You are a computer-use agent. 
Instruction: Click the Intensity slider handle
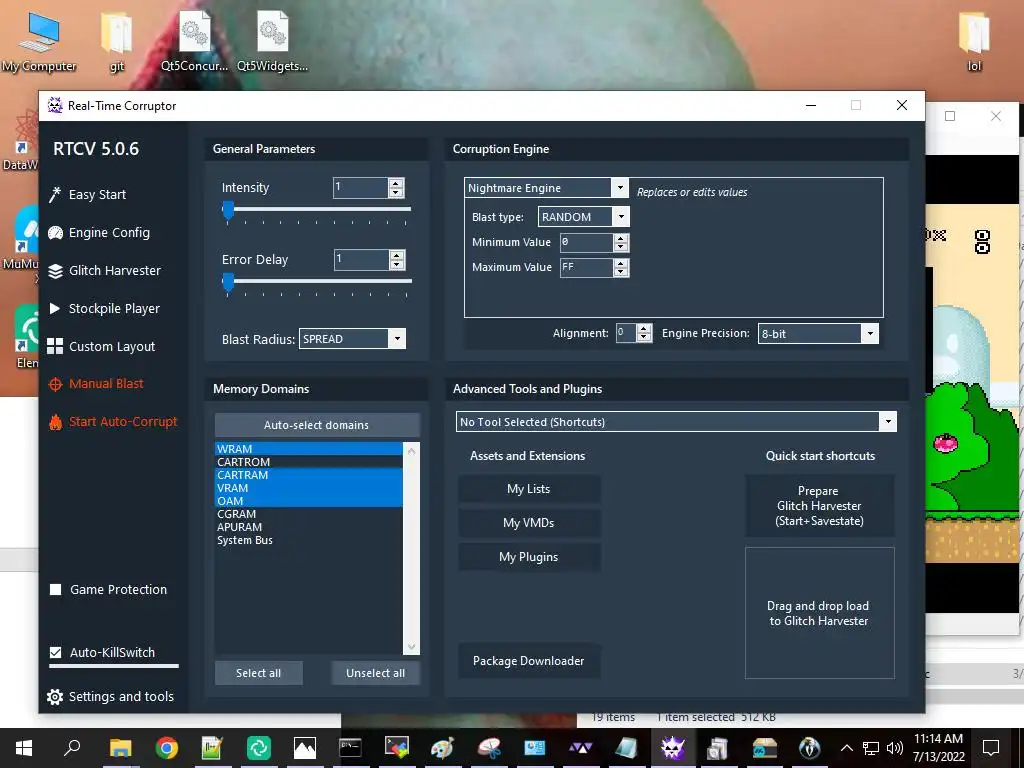click(228, 211)
